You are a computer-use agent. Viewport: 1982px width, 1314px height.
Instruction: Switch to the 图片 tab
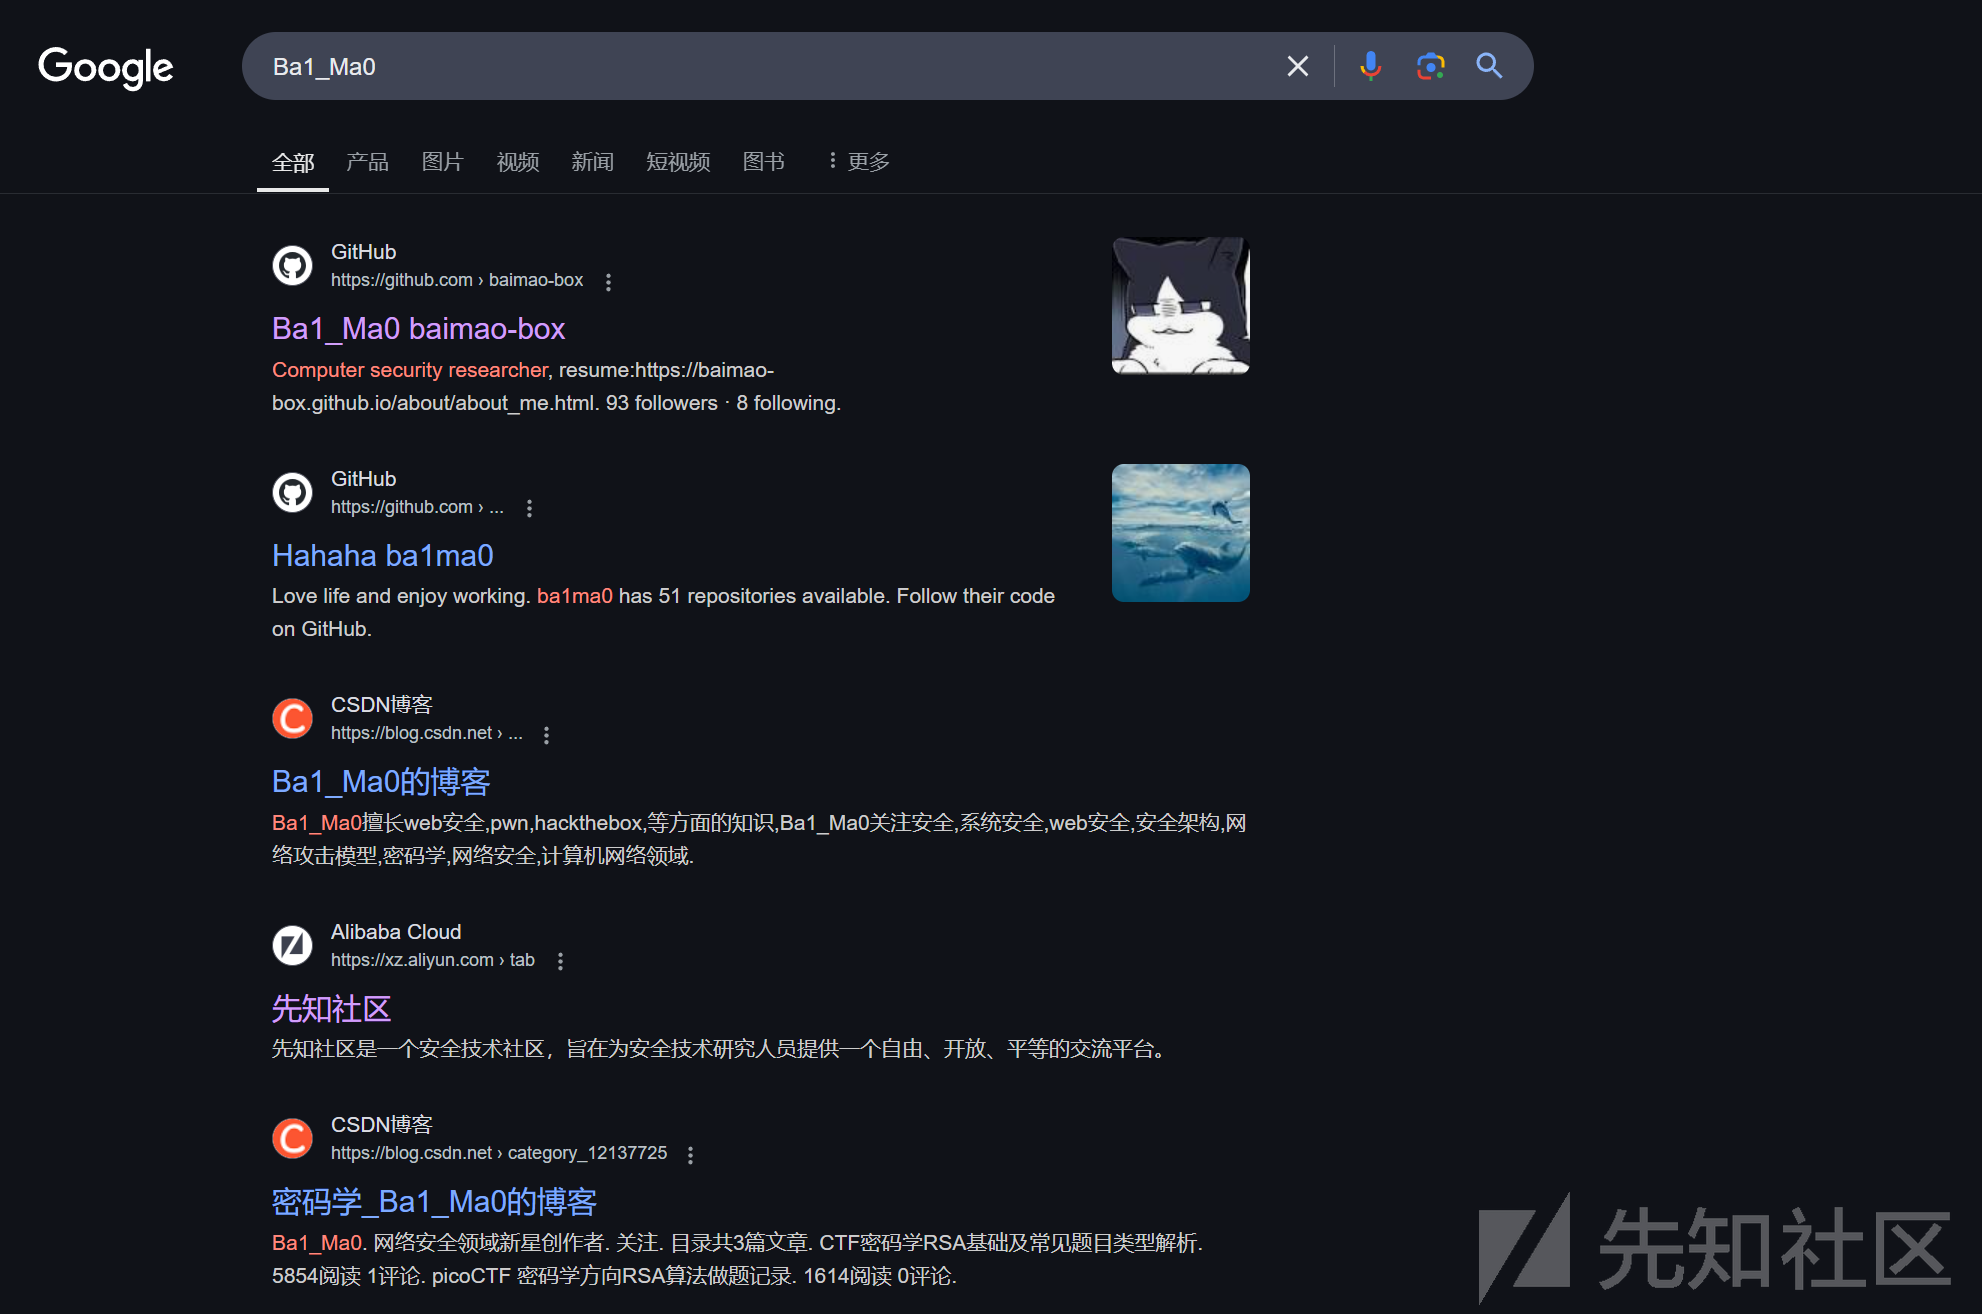click(x=443, y=162)
